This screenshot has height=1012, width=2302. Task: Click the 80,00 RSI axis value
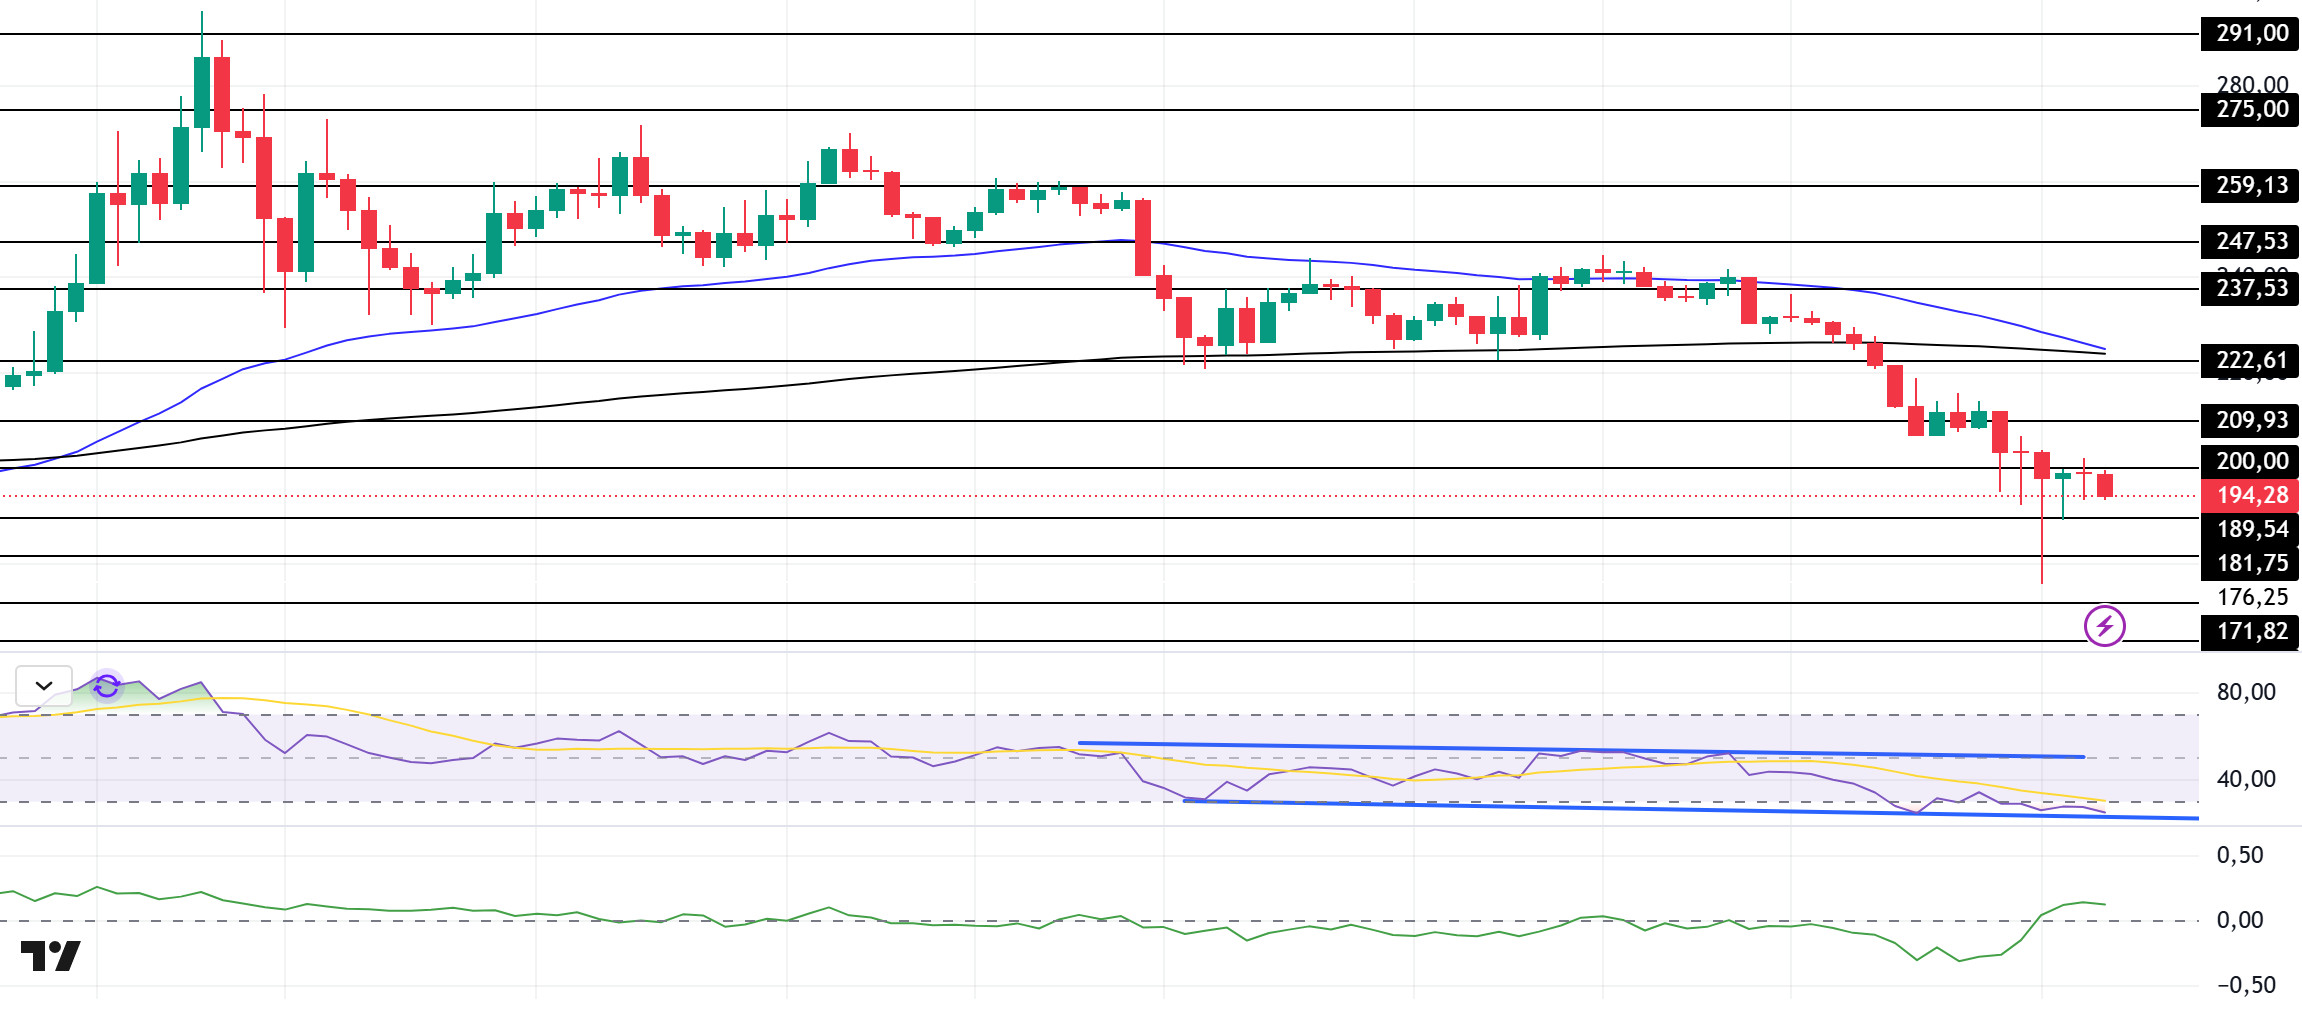pos(2246,692)
